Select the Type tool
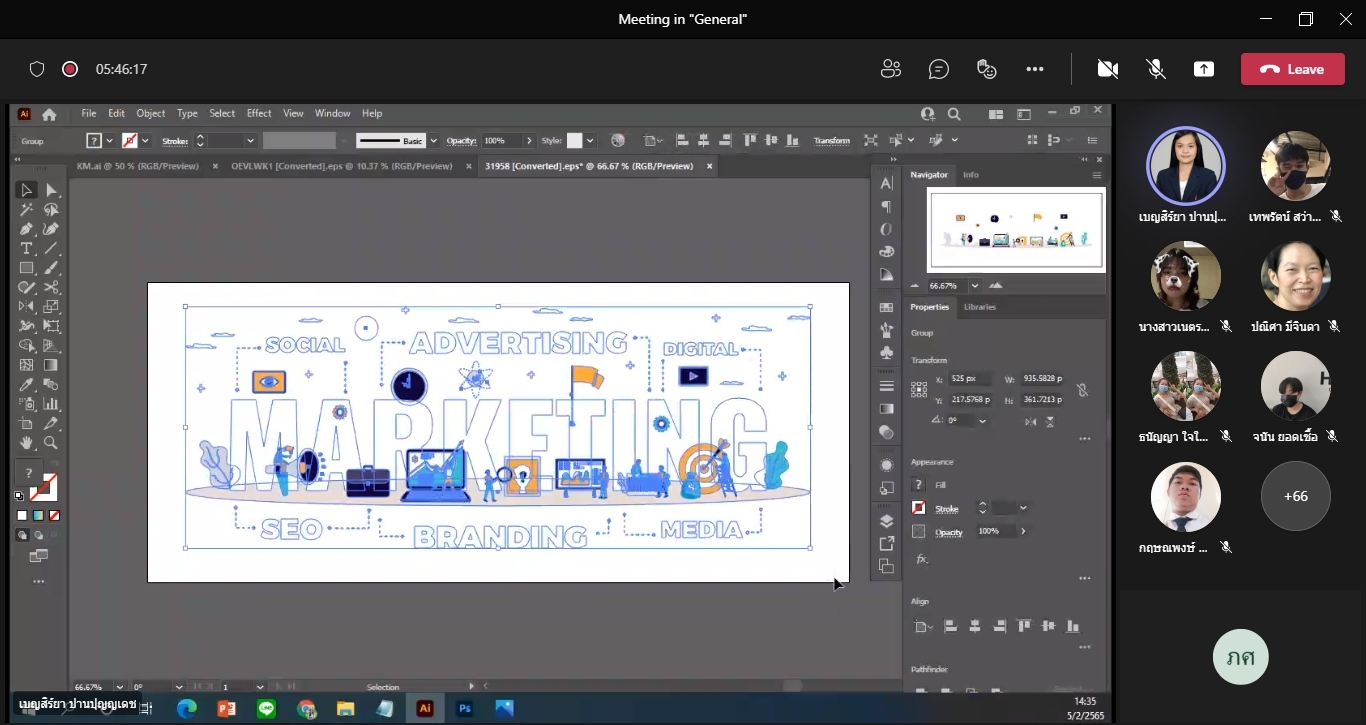 pyautogui.click(x=27, y=248)
